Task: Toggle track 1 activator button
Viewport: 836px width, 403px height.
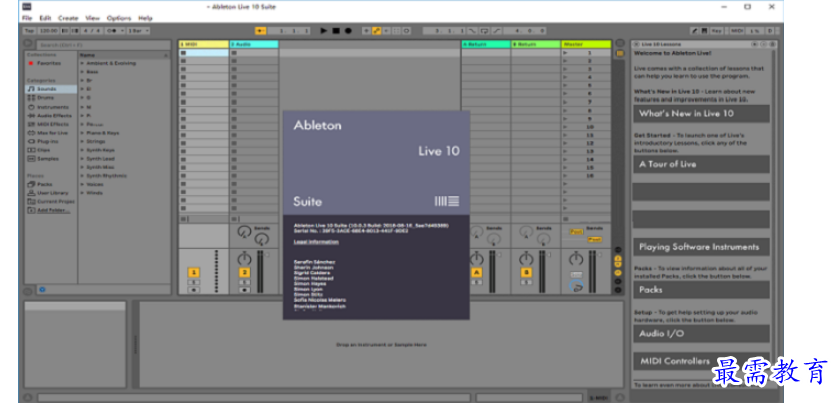Action: click(194, 272)
